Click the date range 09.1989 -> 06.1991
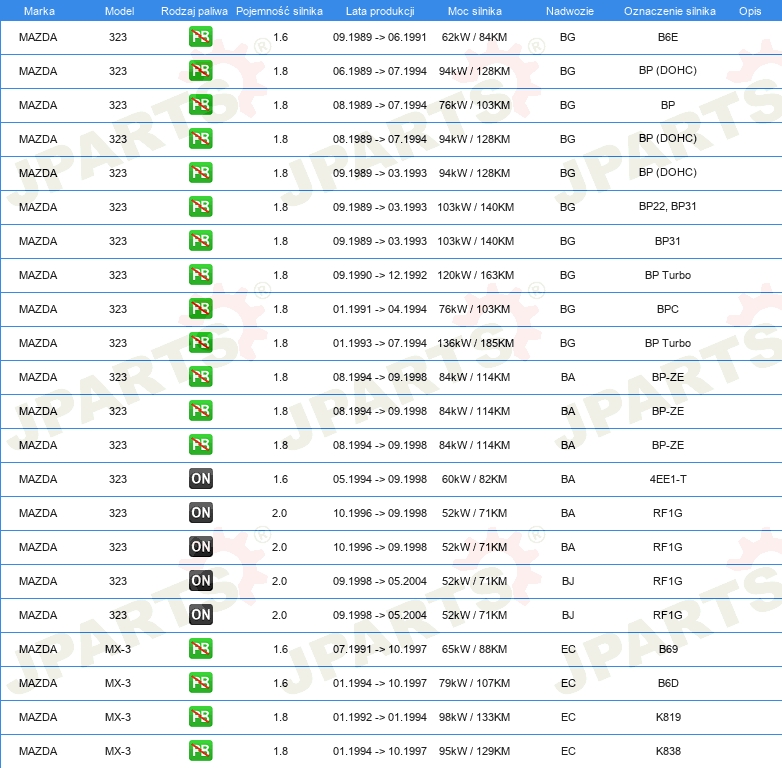The height and width of the screenshot is (768, 782). [380, 37]
